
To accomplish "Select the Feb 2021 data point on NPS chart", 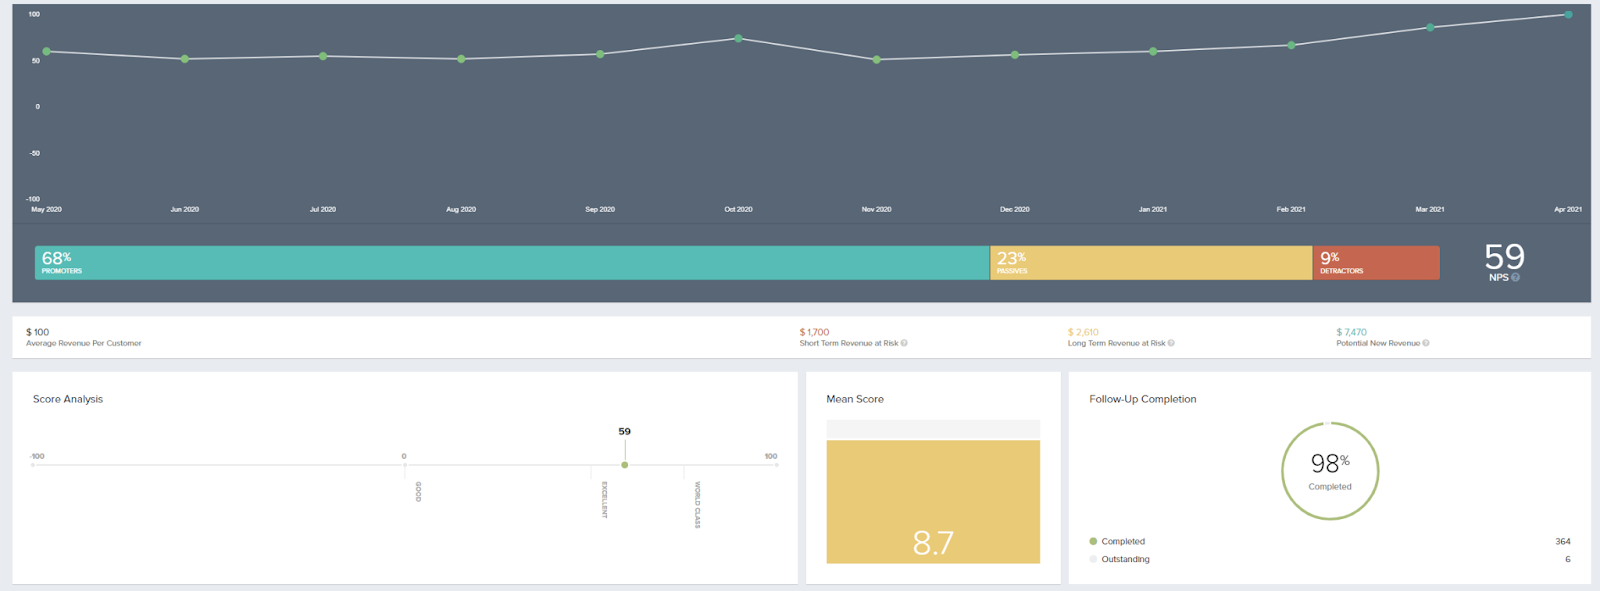I will (x=1292, y=45).
